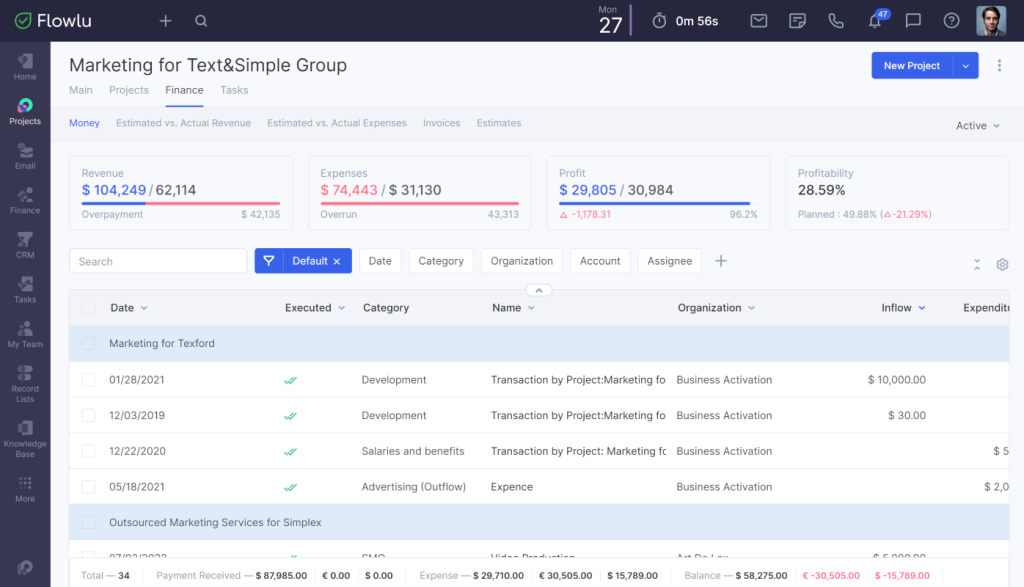
Task: Open the notes icon in top bar
Action: (x=797, y=21)
